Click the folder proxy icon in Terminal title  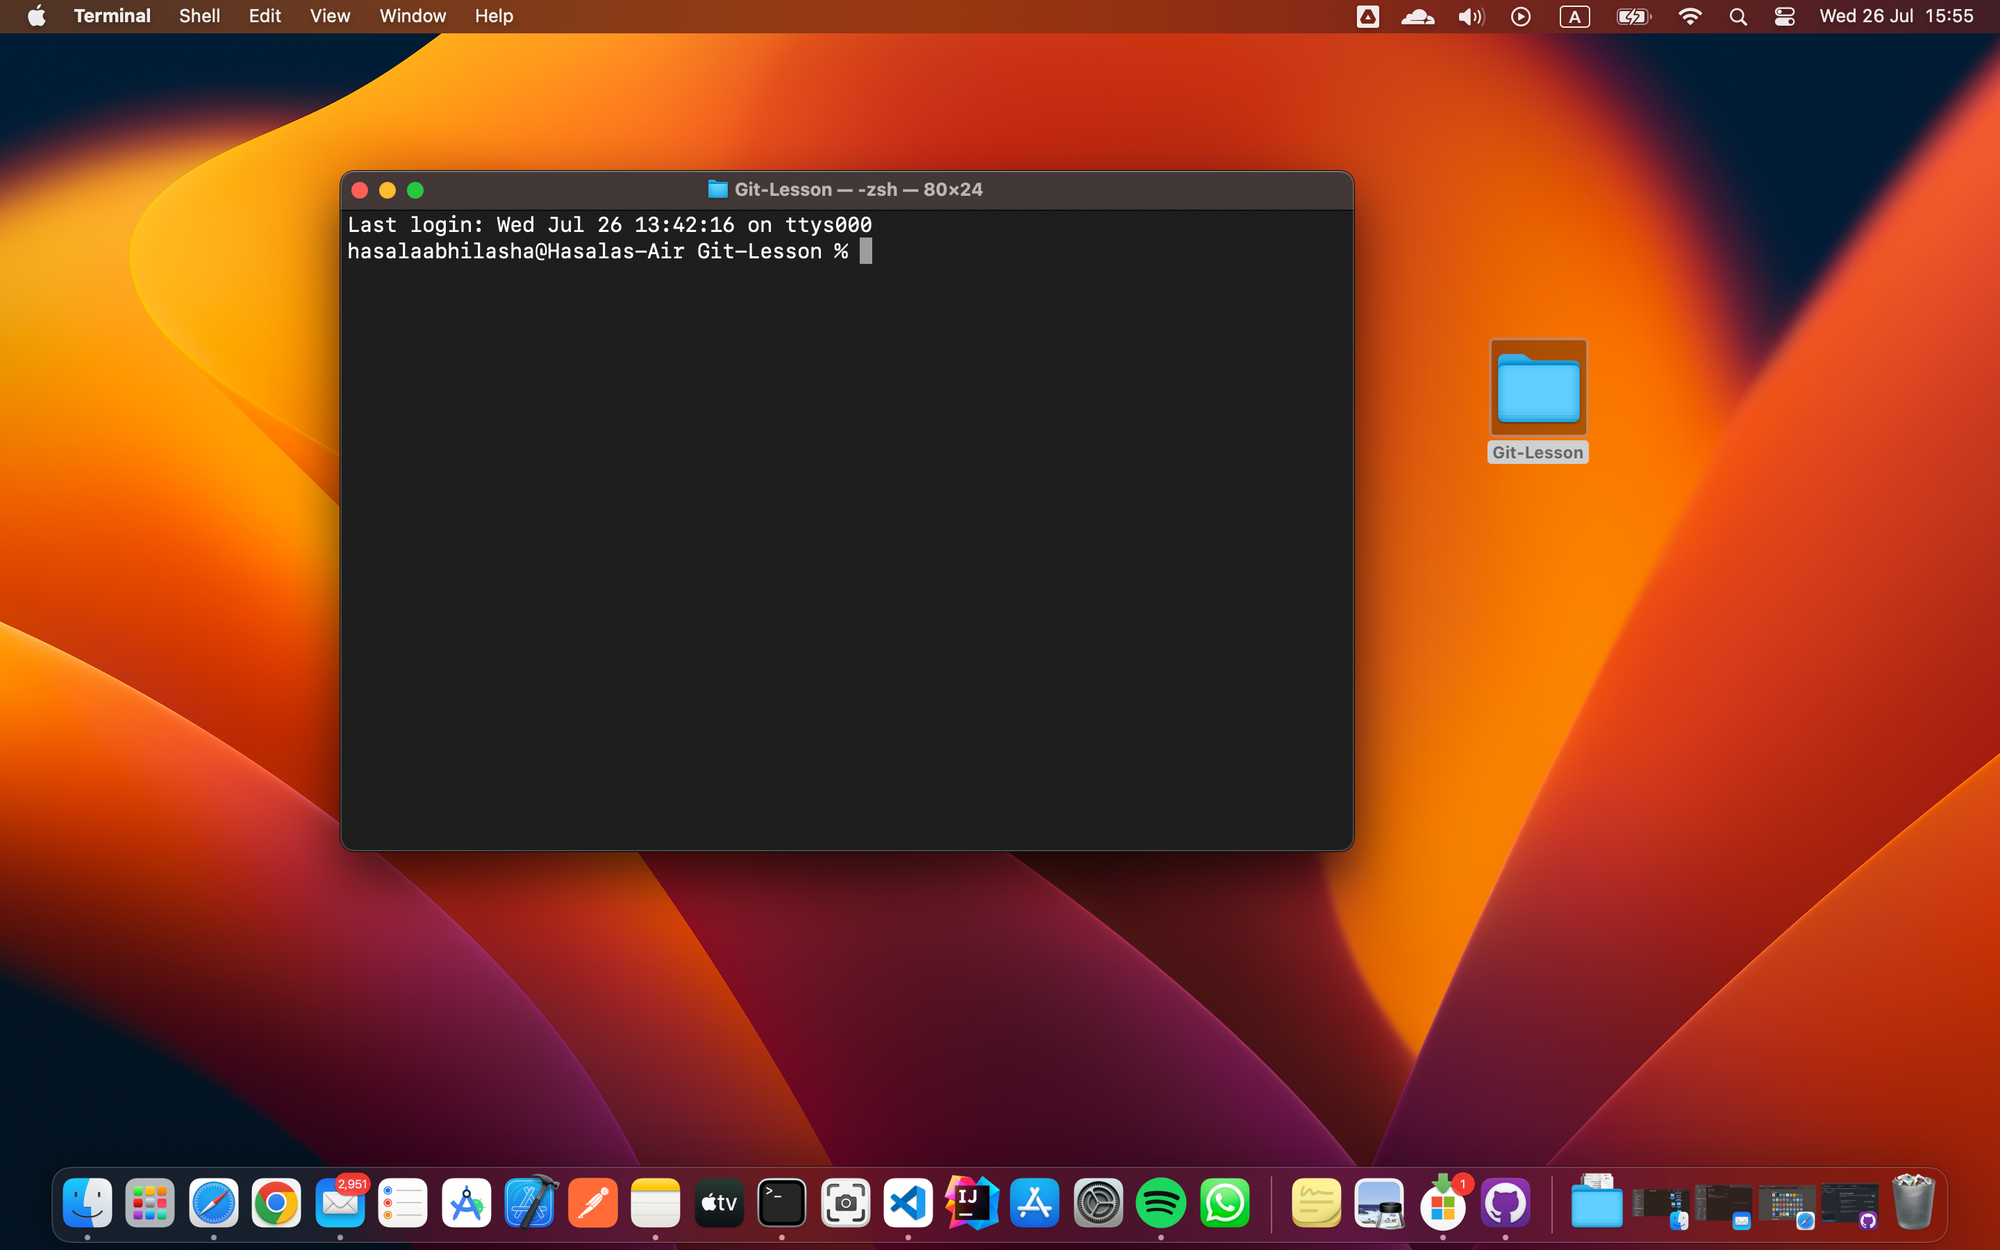coord(717,189)
